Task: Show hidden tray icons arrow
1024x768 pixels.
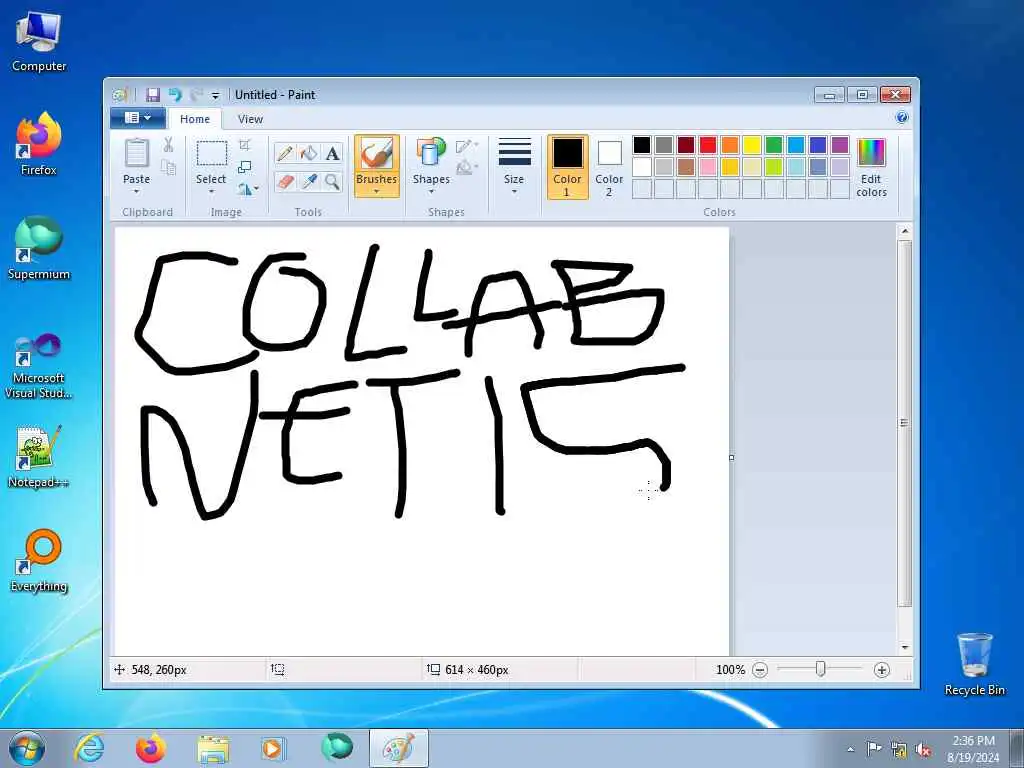Action: point(850,750)
